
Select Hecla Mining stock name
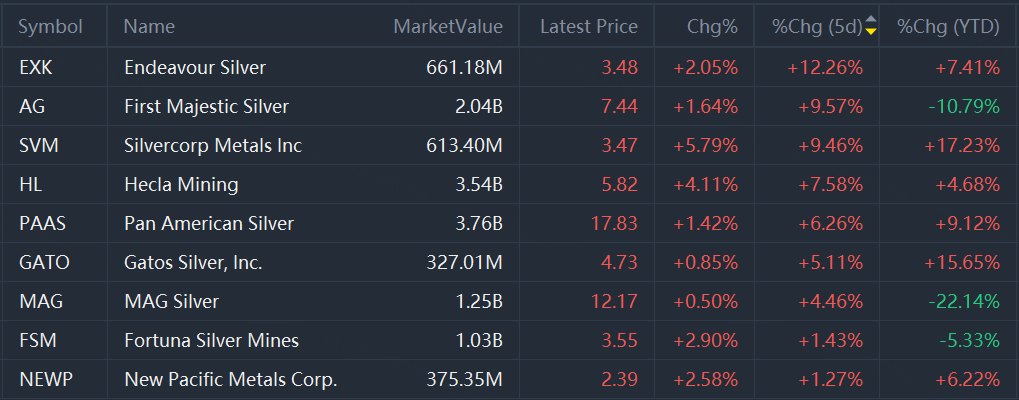coord(181,184)
